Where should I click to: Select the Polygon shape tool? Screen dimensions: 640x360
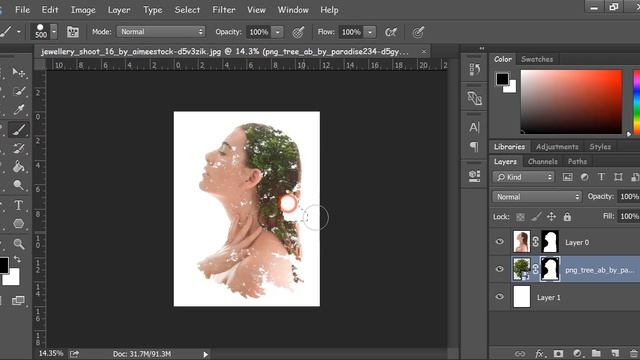19,224
